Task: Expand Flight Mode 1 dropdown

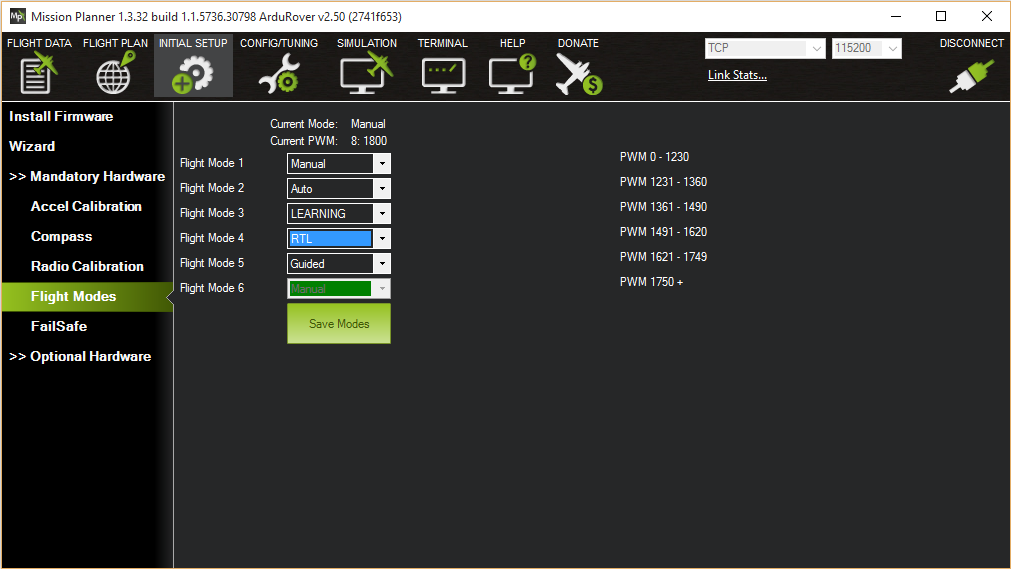Action: tap(380, 164)
